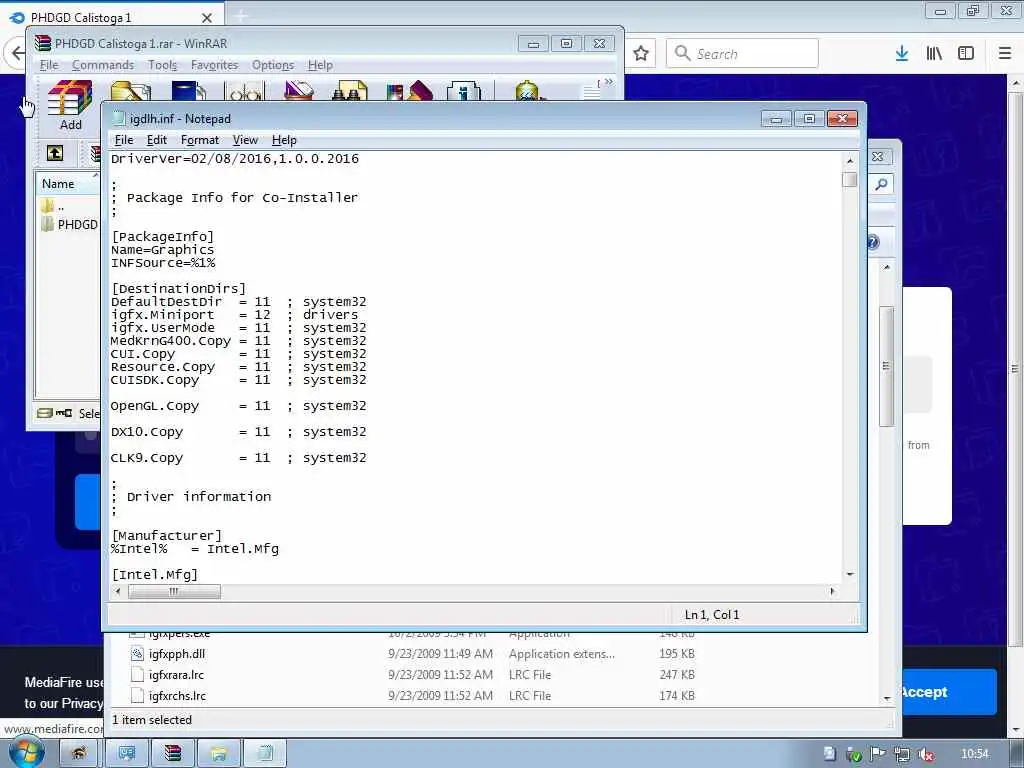Bookmark page with Firefox star icon
This screenshot has width=1024, height=768.
coord(641,54)
